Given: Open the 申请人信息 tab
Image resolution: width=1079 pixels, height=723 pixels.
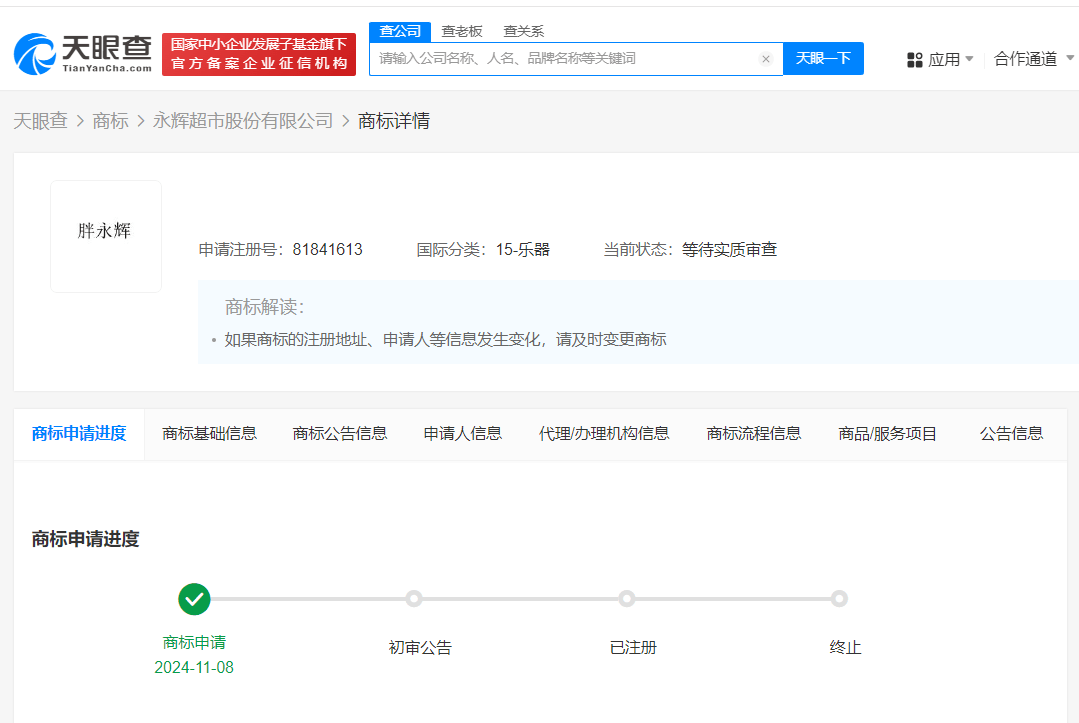Looking at the screenshot, I should click(462, 433).
